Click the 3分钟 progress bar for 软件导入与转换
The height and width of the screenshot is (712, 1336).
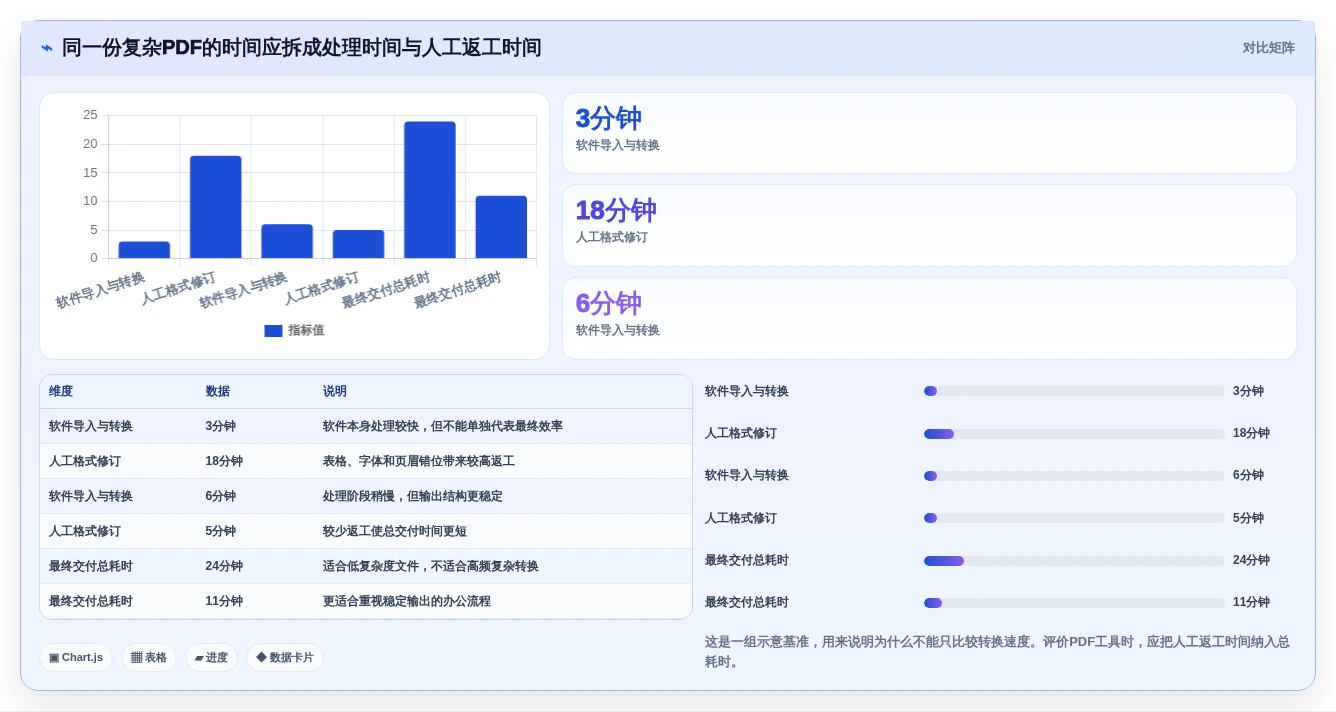coord(1074,391)
